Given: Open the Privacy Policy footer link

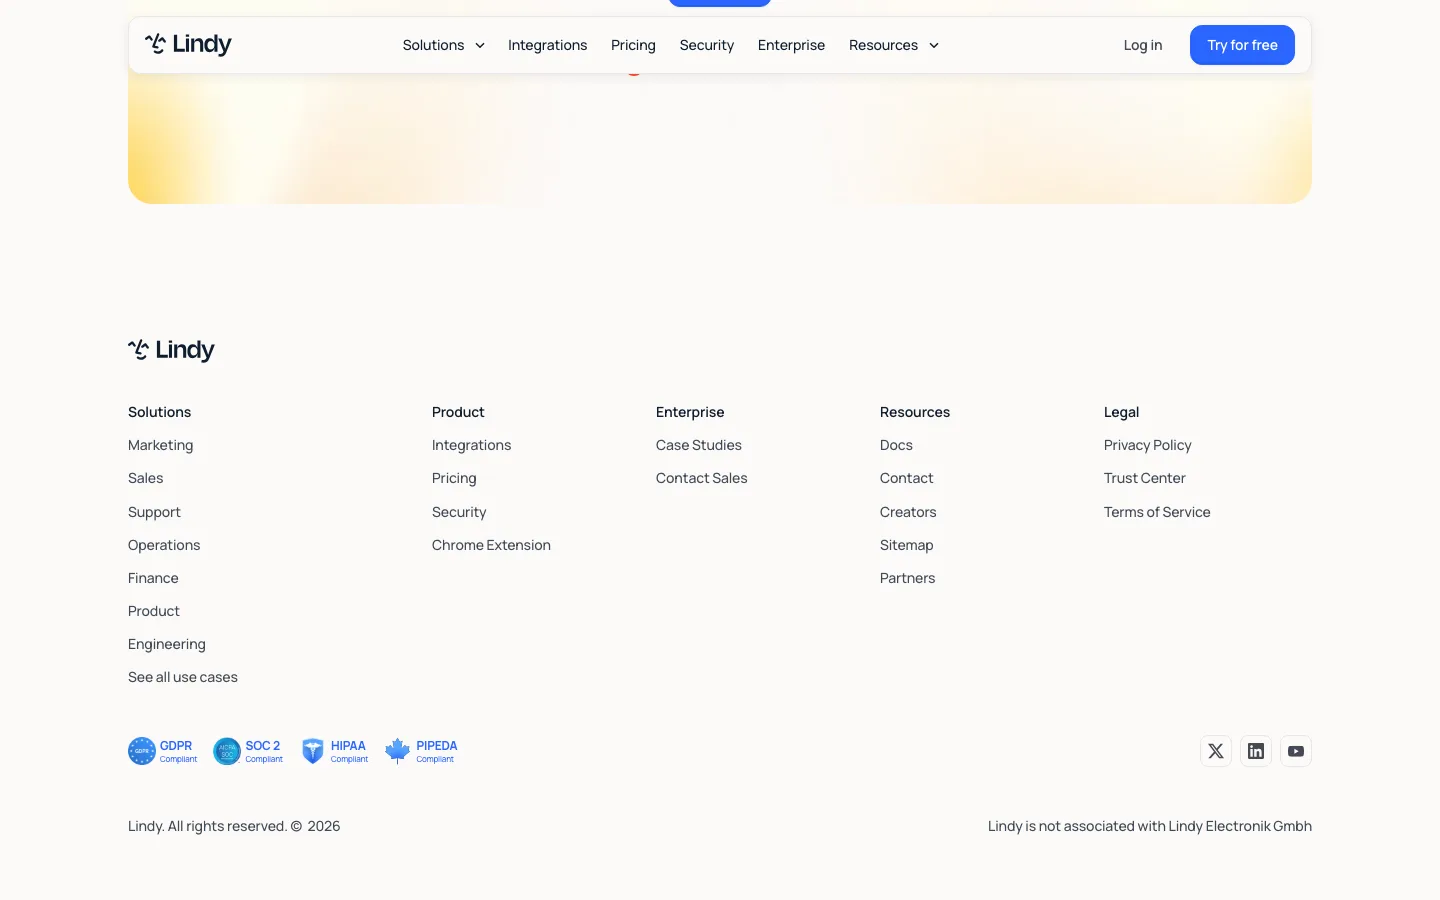Looking at the screenshot, I should click(x=1147, y=445).
